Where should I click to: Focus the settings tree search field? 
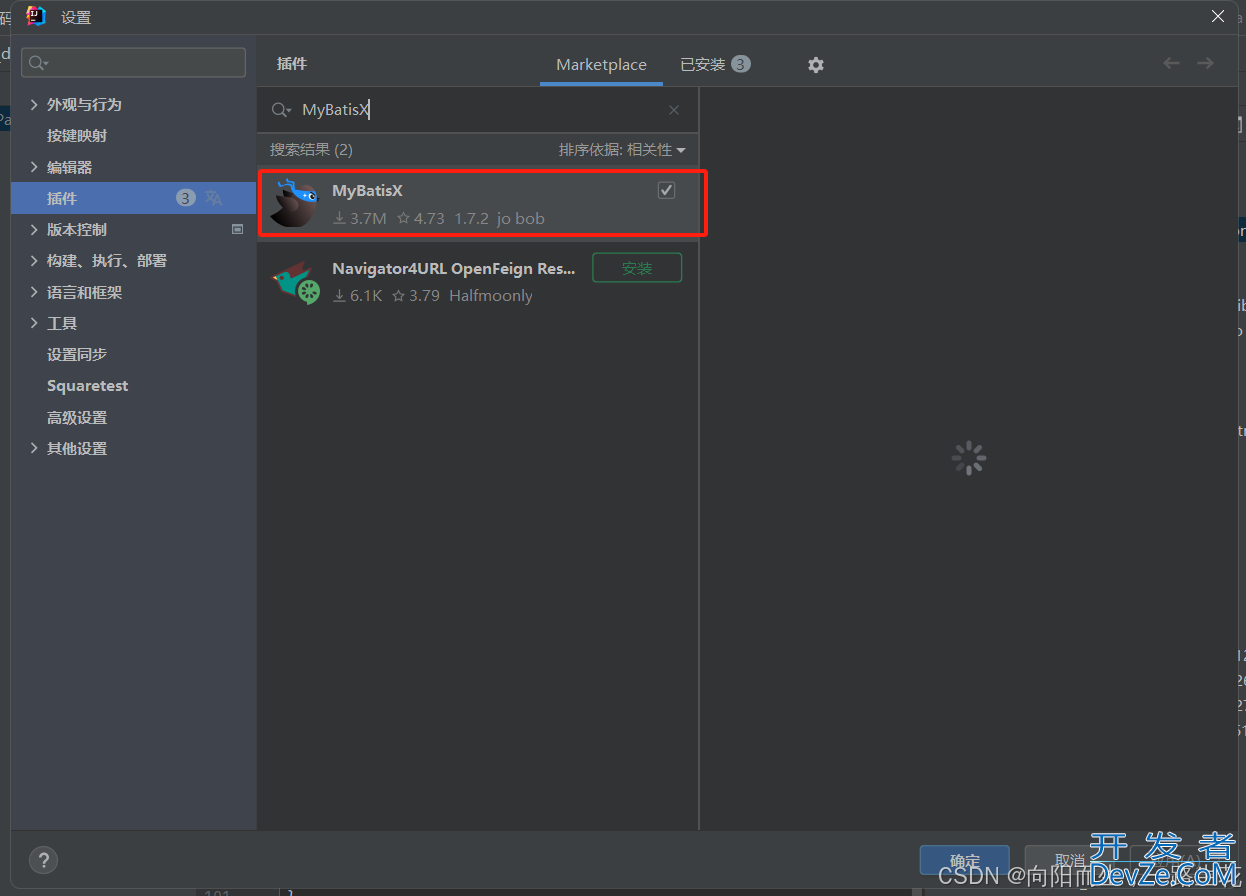[x=133, y=63]
